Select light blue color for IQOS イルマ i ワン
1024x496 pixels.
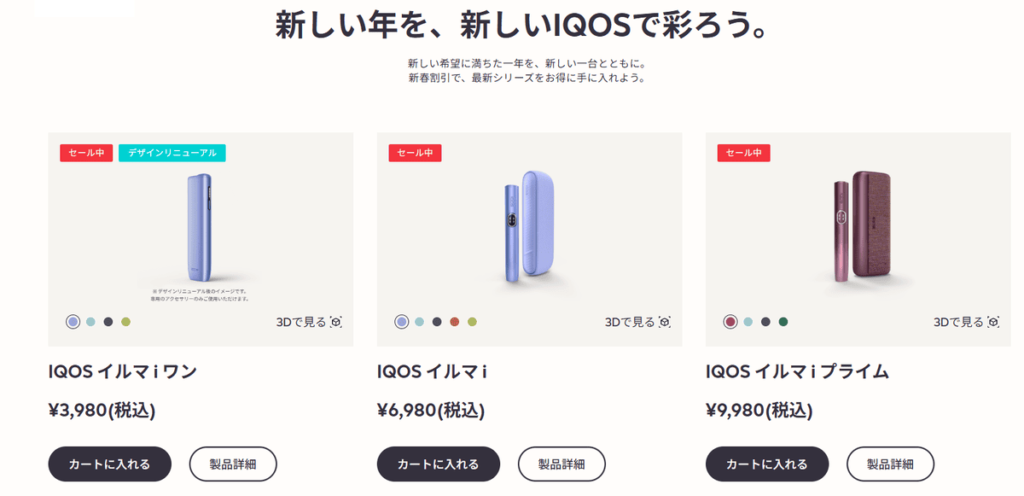pos(91,322)
